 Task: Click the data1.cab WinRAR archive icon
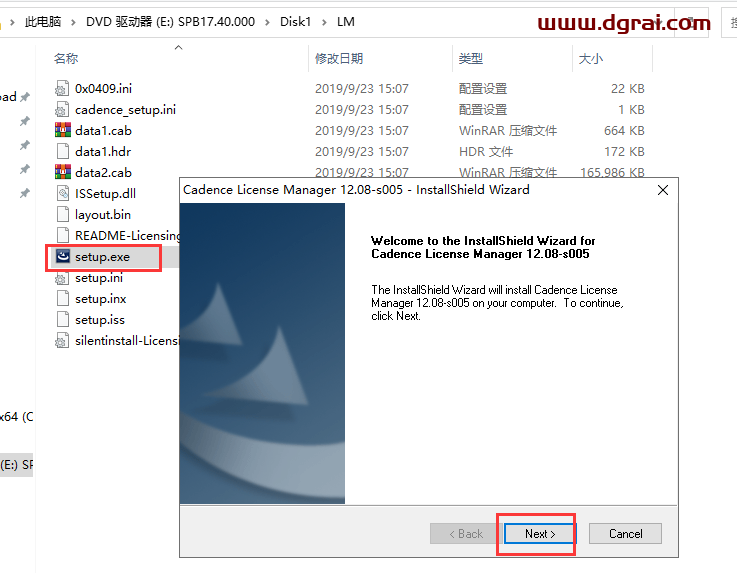click(63, 130)
